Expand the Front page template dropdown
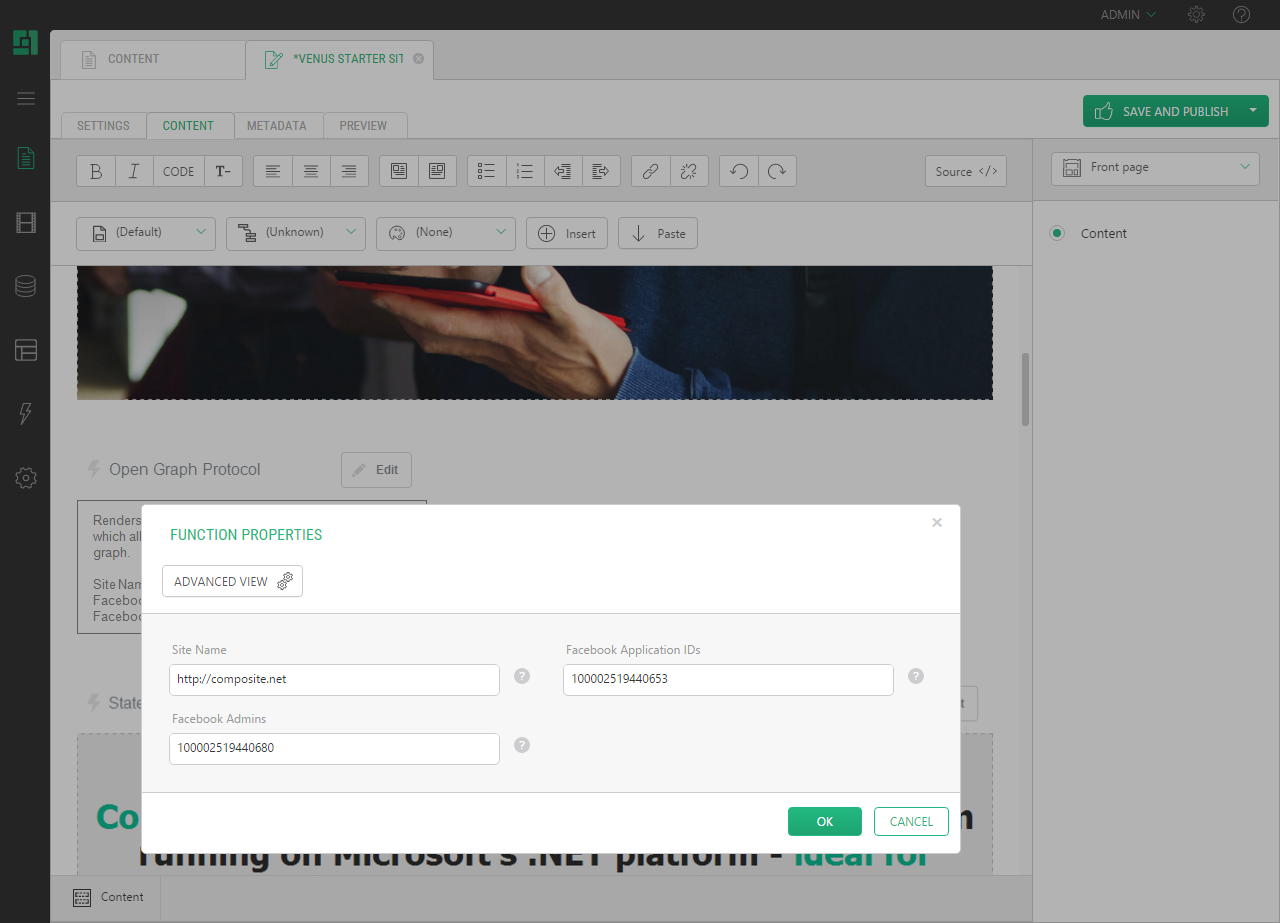 pos(1155,168)
